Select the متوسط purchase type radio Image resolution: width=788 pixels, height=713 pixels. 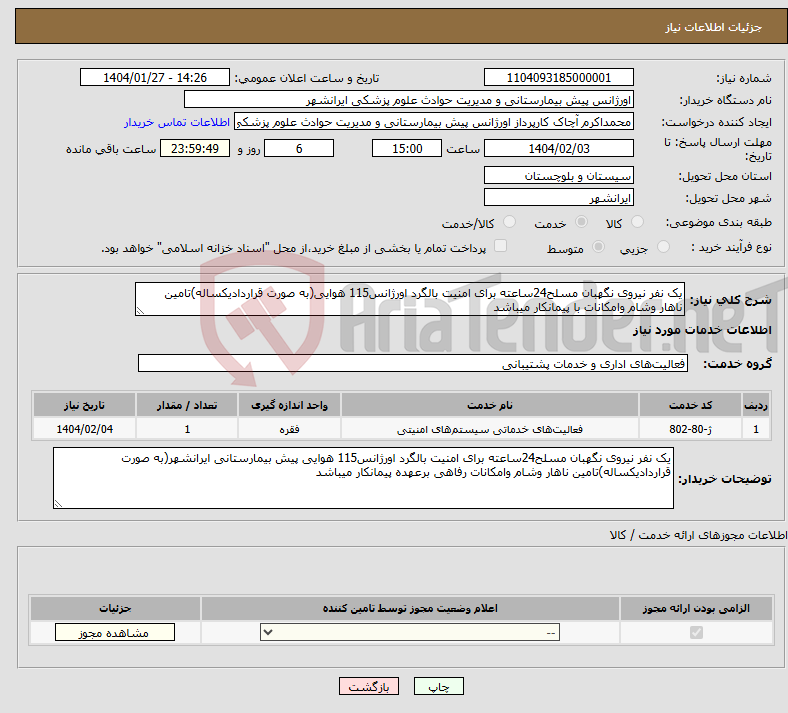click(598, 246)
